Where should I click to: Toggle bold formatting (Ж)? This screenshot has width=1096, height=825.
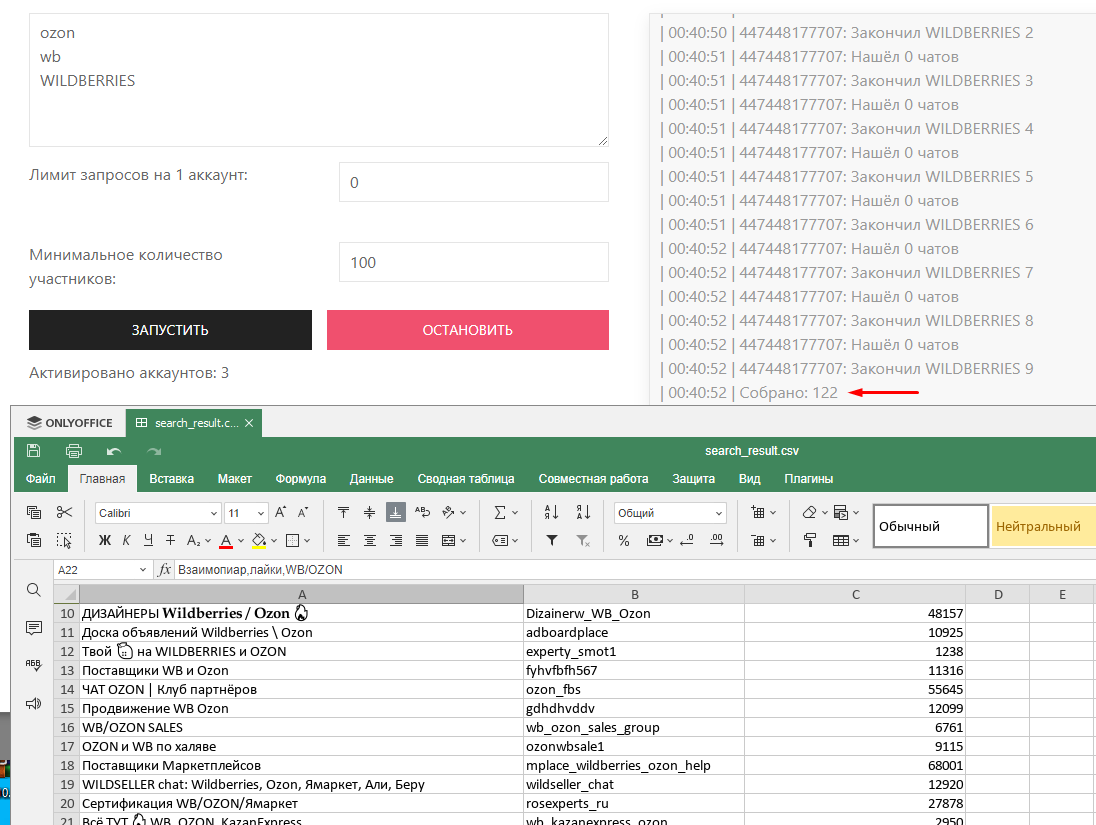pos(105,541)
